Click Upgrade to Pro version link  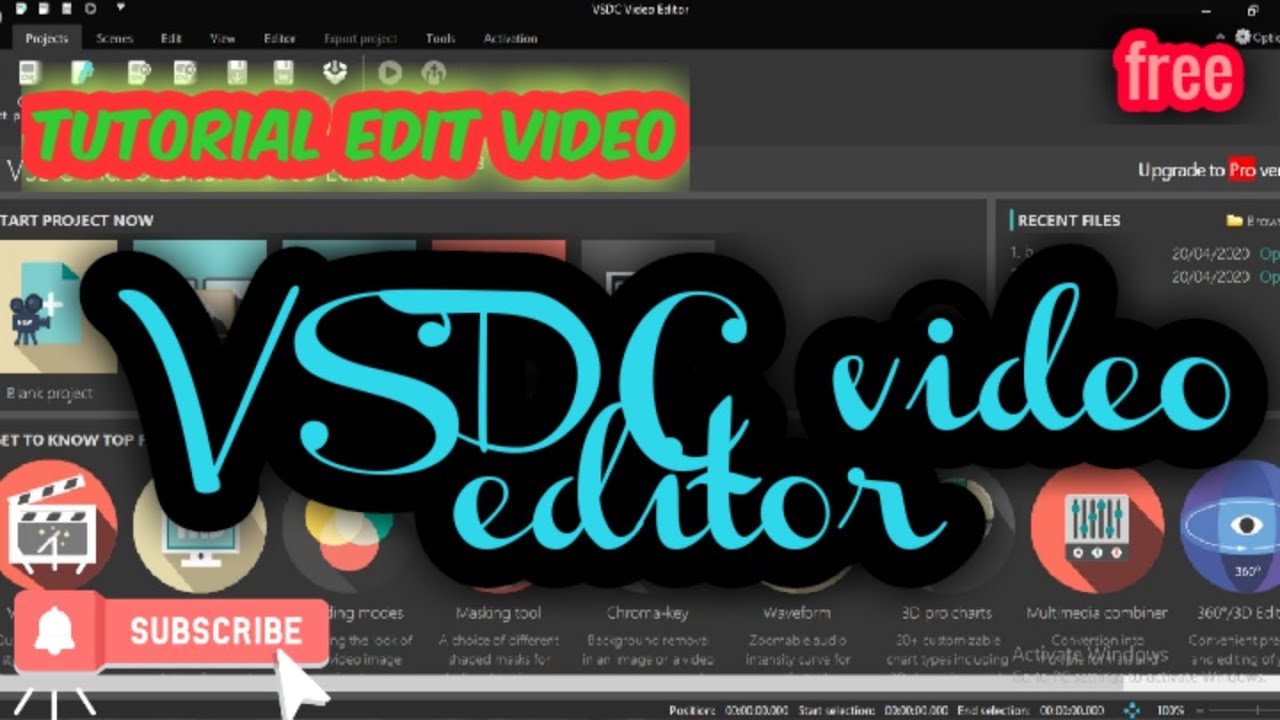pos(1208,170)
